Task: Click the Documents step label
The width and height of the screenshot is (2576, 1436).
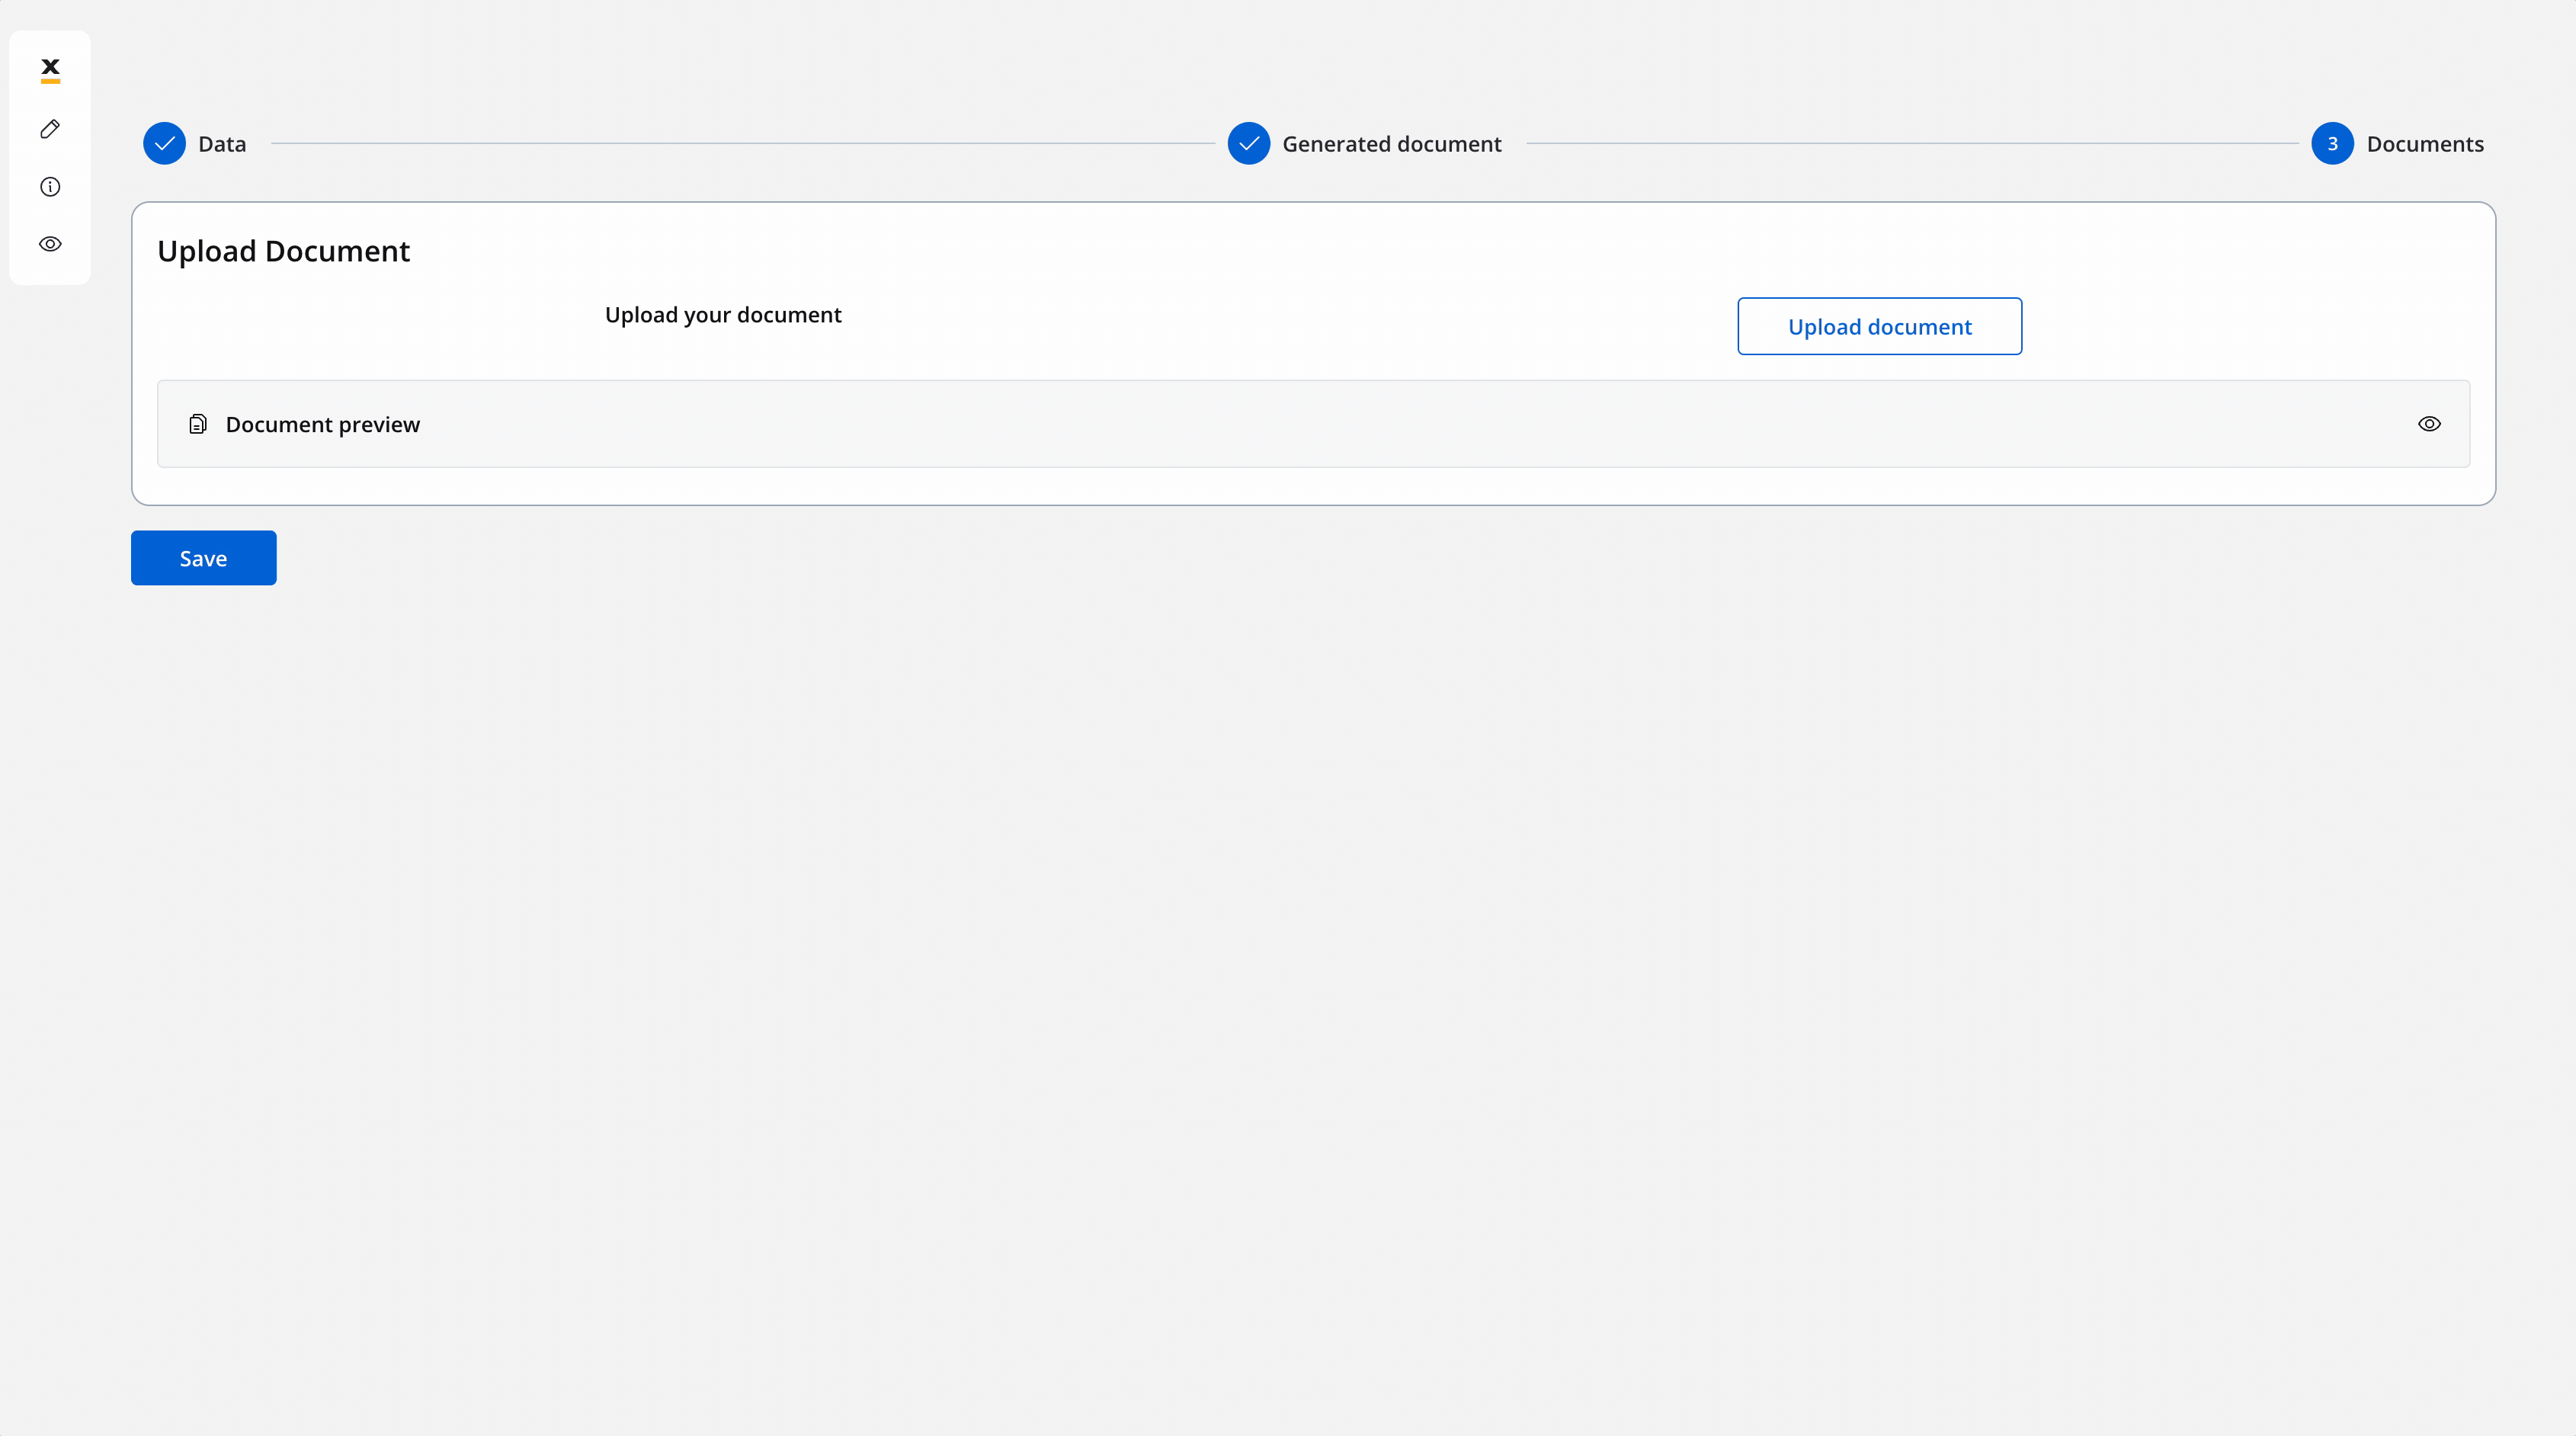Action: pyautogui.click(x=2424, y=144)
